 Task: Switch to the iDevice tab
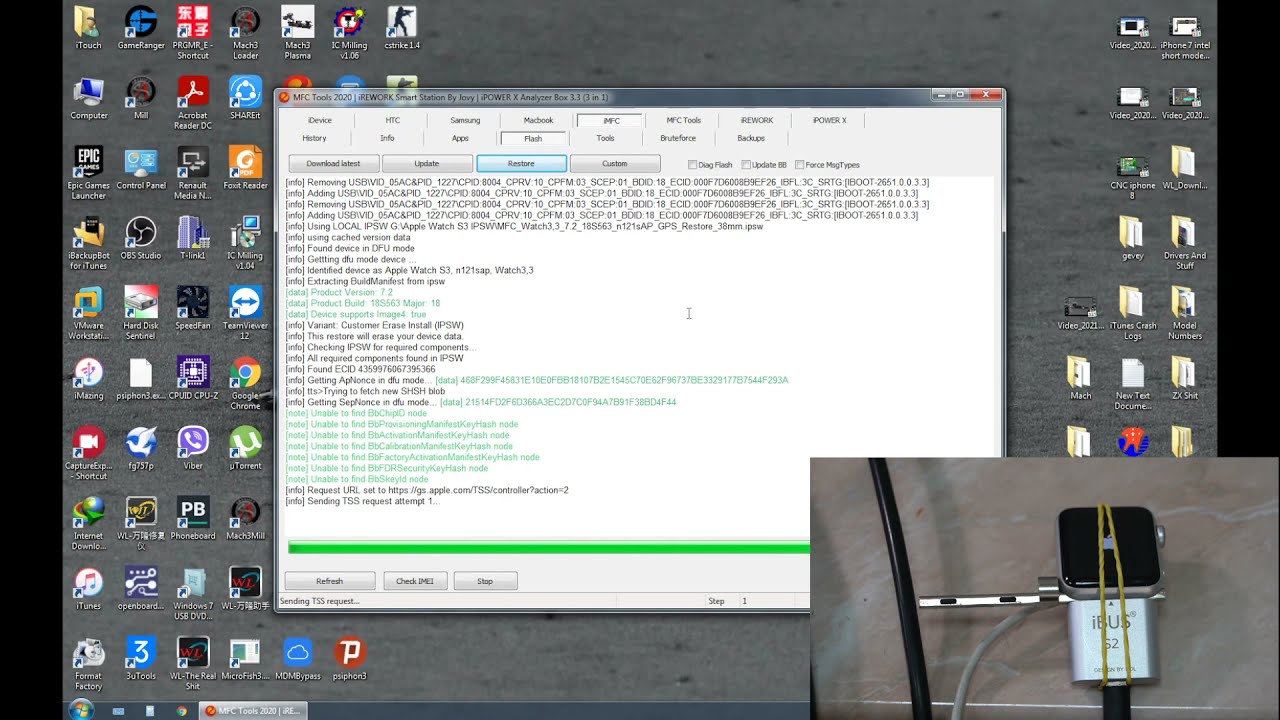click(x=320, y=120)
